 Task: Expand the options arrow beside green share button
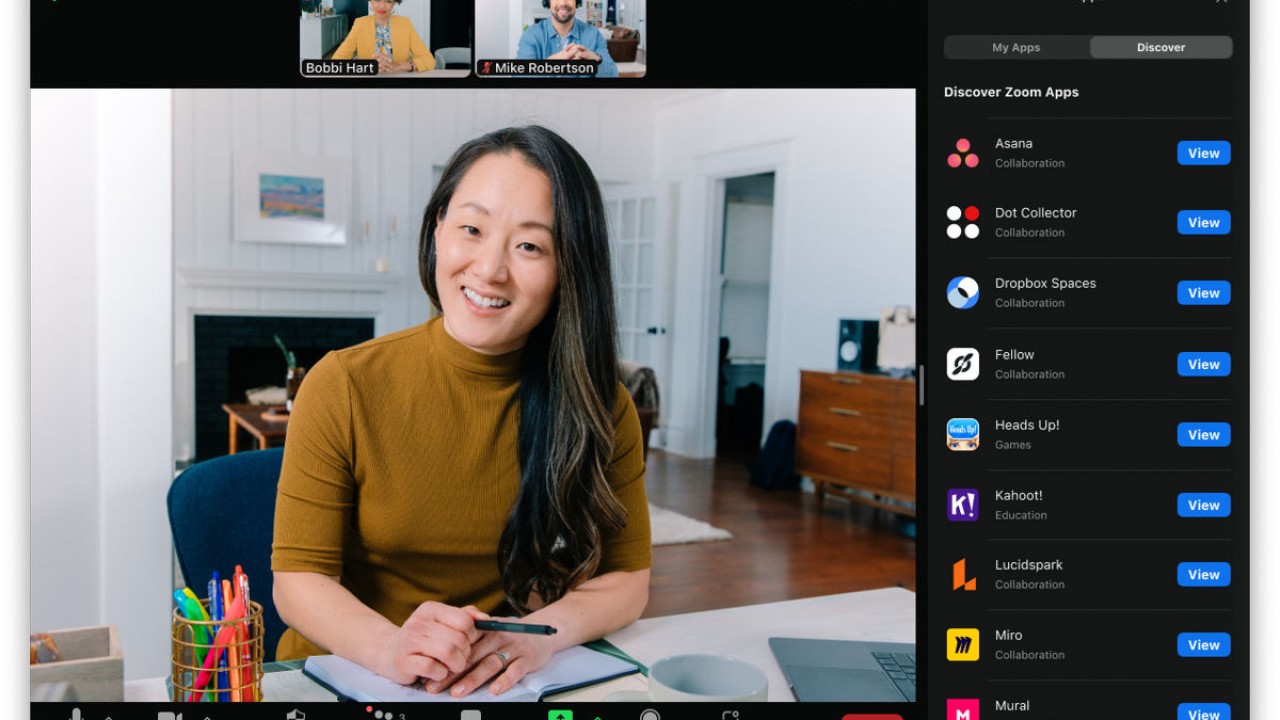point(598,716)
